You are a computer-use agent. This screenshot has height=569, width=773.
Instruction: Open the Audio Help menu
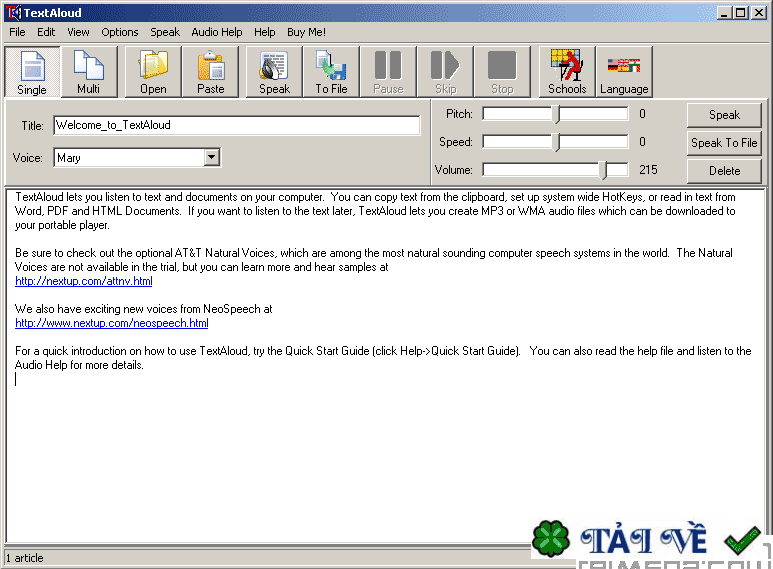click(x=217, y=32)
